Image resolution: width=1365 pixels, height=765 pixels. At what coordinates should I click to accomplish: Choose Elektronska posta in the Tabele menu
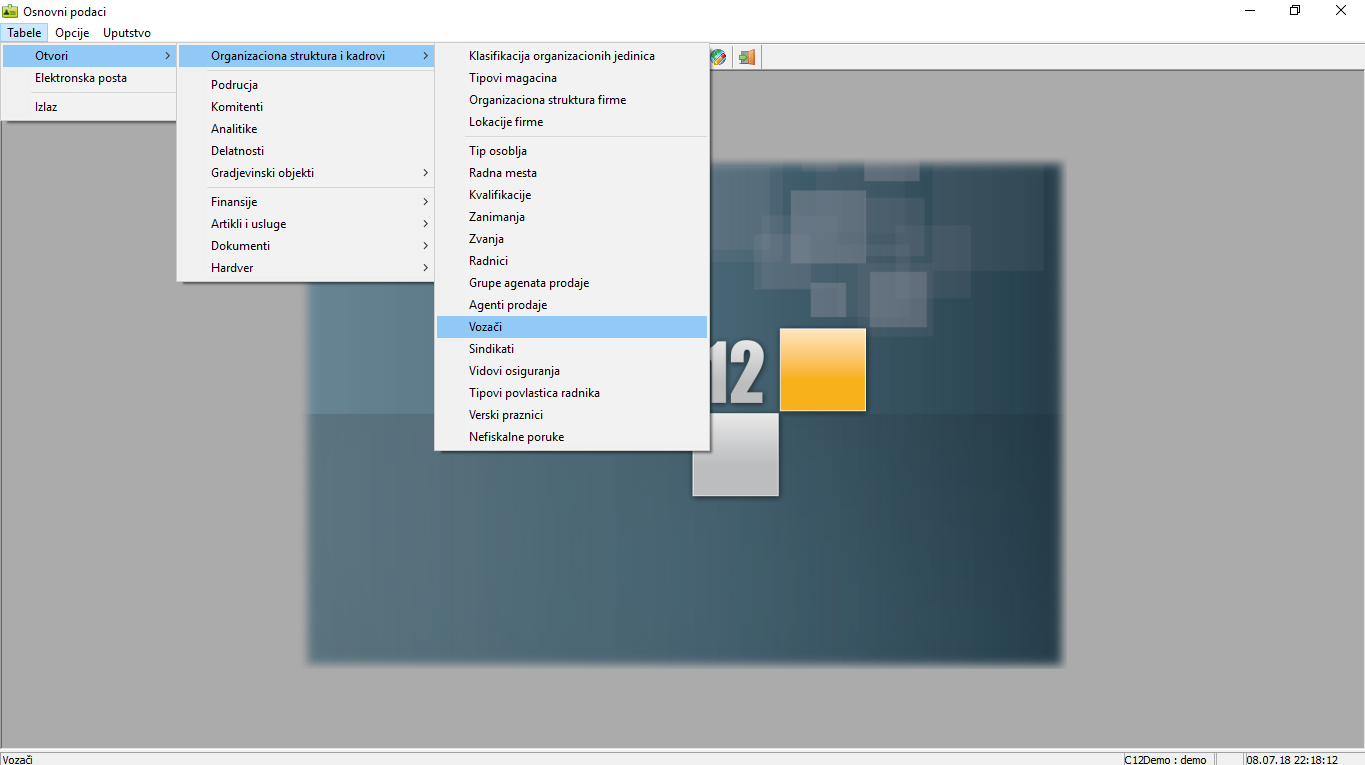pos(81,78)
